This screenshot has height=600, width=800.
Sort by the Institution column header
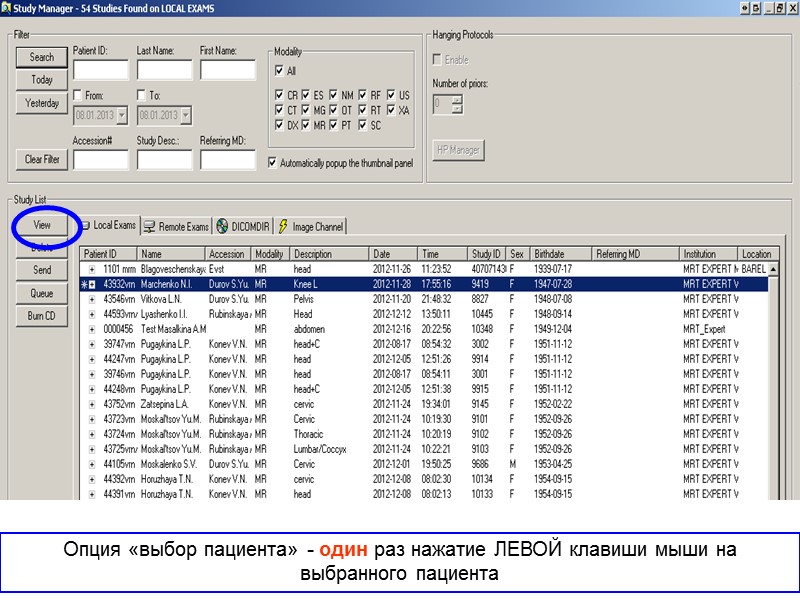(709, 254)
